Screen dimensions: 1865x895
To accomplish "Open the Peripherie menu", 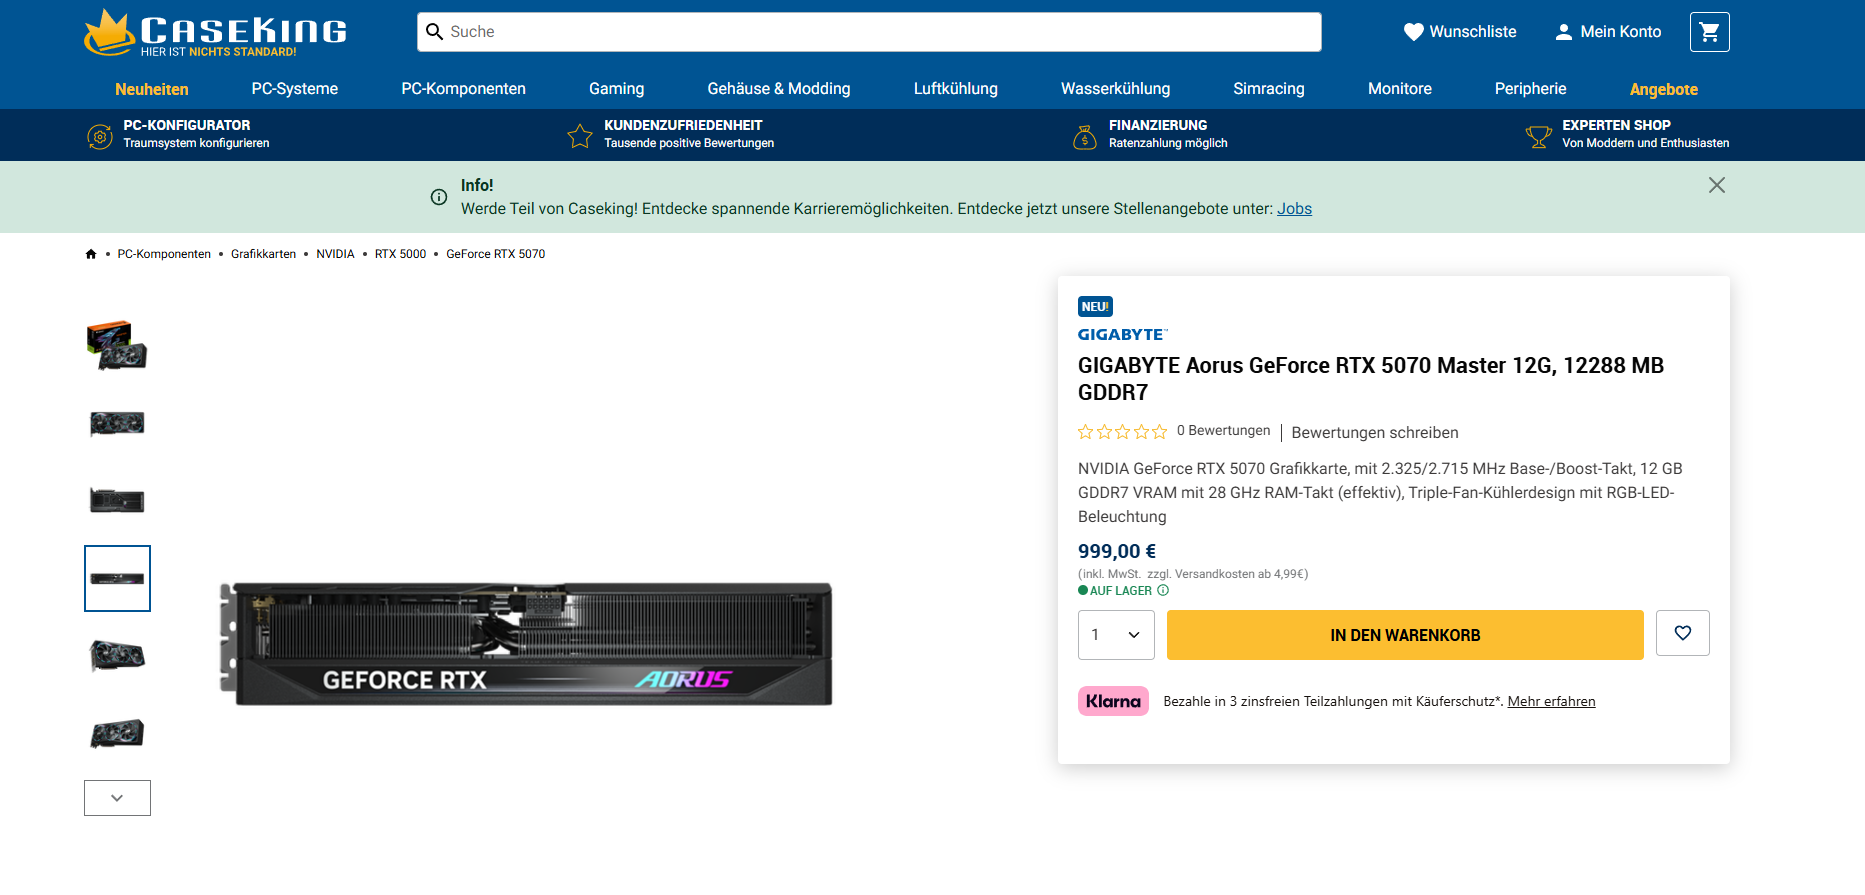I will (x=1531, y=89).
